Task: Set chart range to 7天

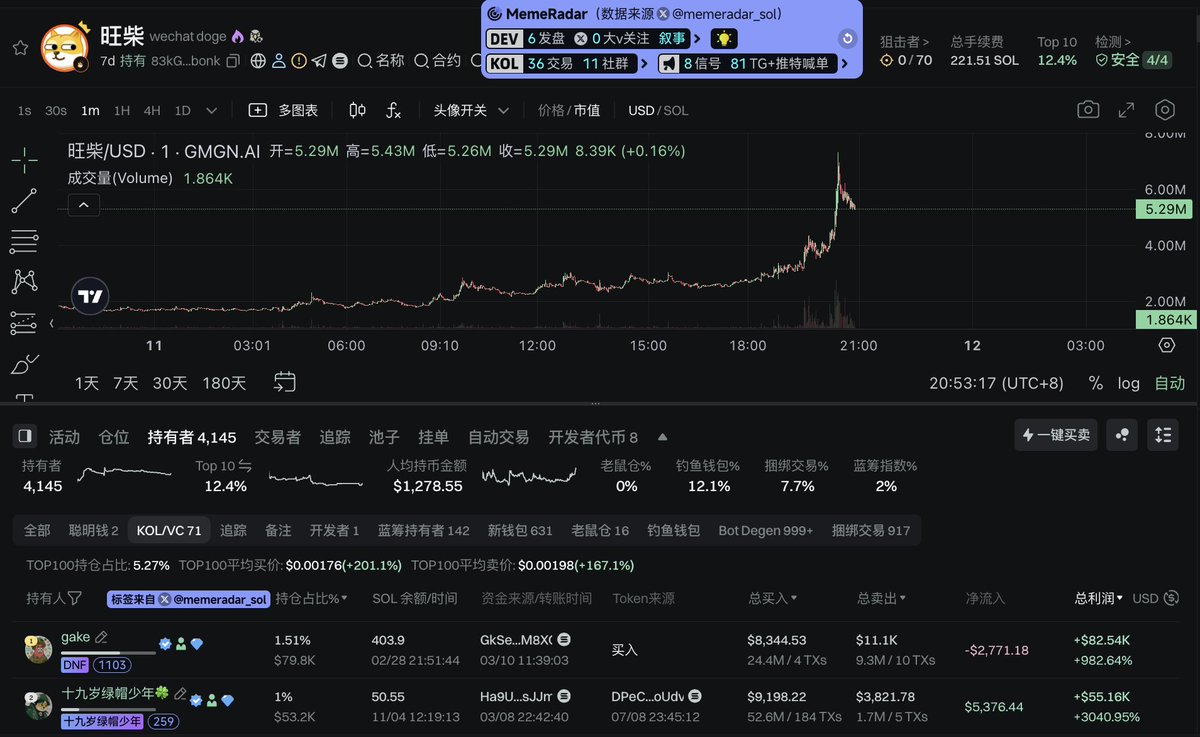Action: pos(125,383)
